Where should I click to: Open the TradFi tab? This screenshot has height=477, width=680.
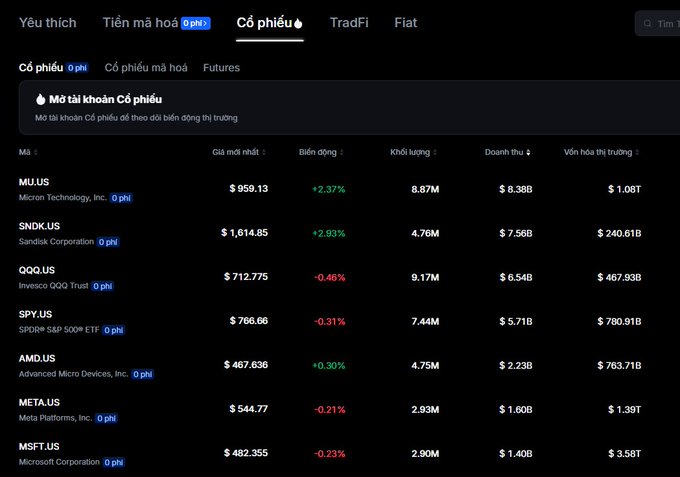349,23
